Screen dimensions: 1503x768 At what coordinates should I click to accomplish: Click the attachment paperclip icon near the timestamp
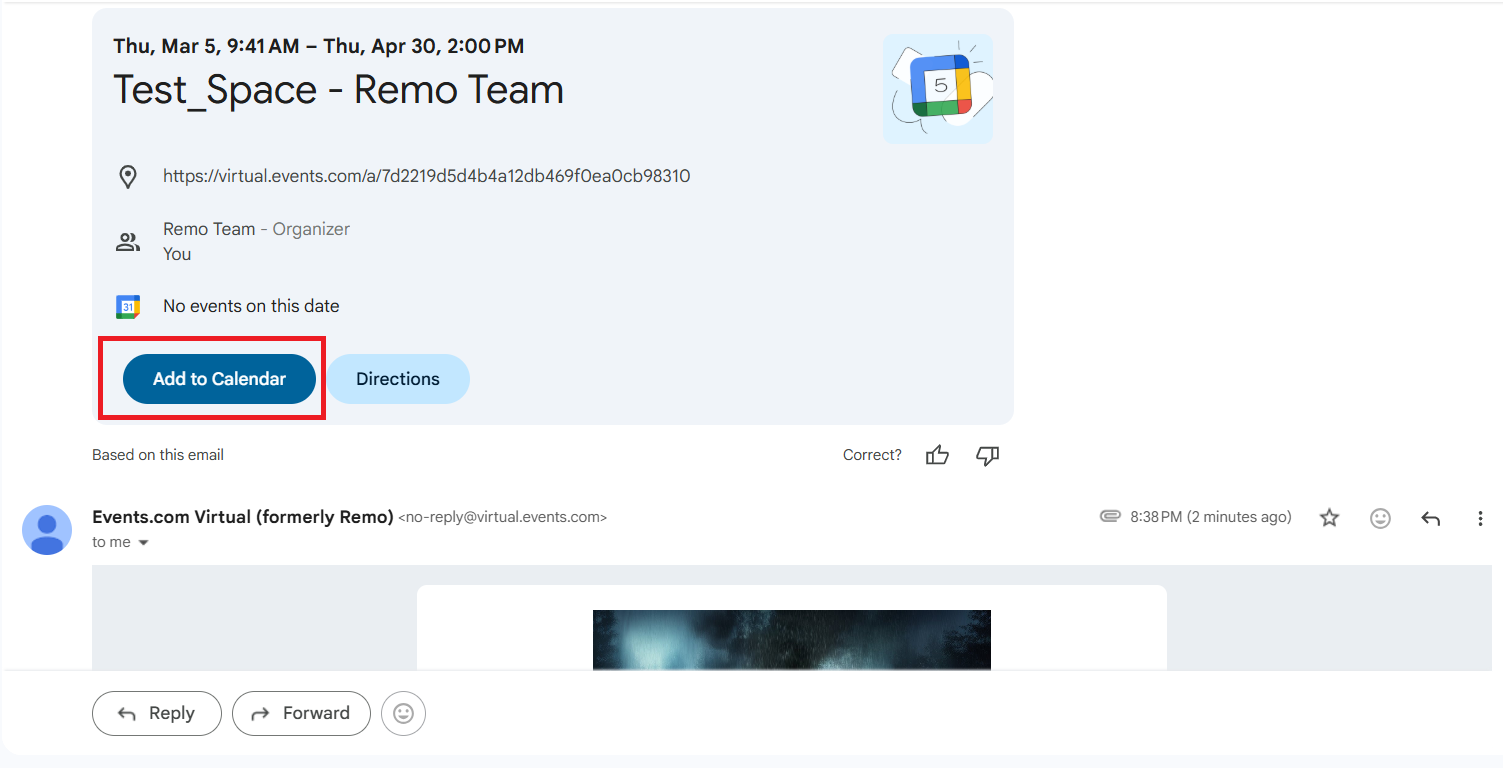tap(1110, 516)
